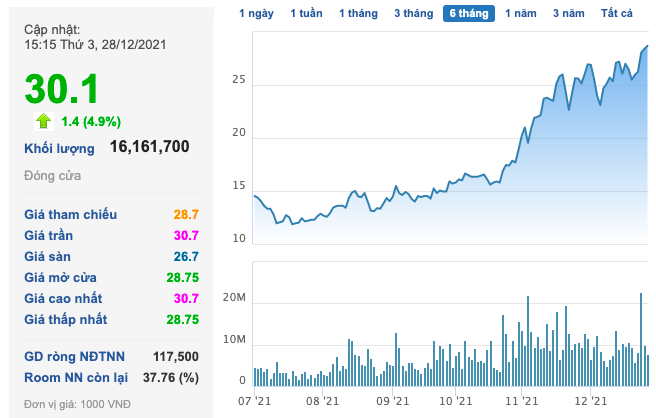
Task: Switch chart to '1 năm' range
Action: [521, 13]
